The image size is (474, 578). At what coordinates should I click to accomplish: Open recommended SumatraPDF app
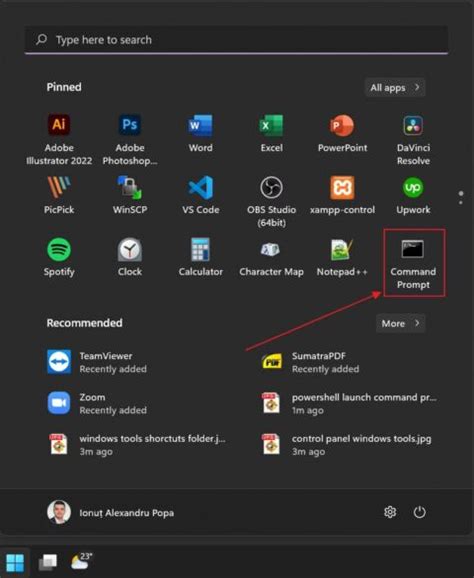coord(310,362)
